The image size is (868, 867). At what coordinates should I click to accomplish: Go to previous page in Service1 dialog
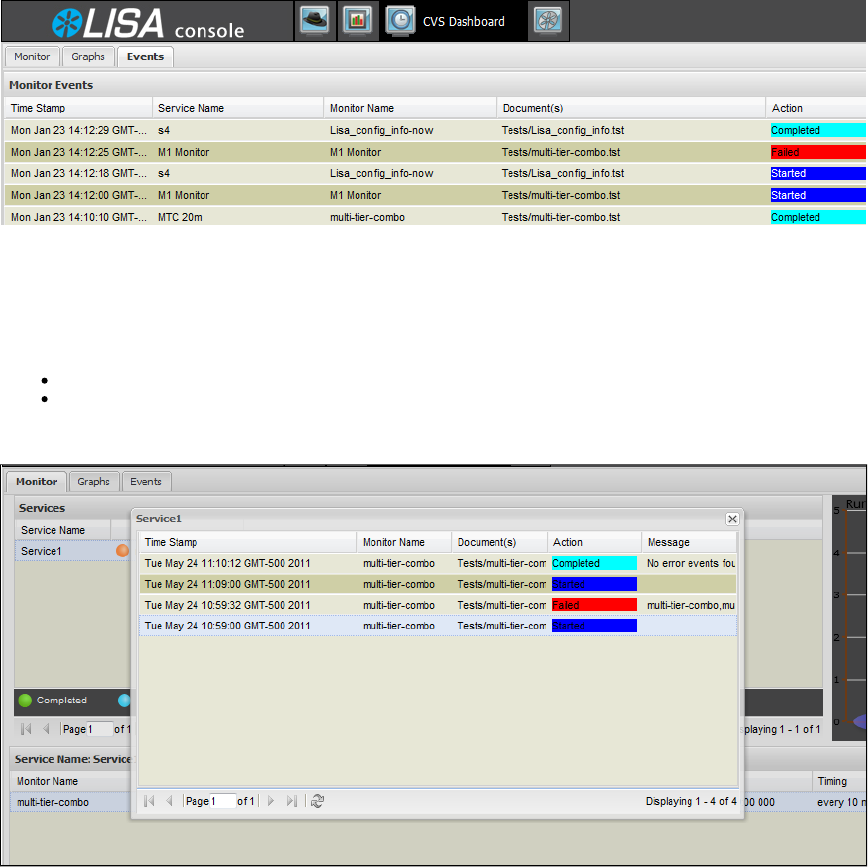click(170, 801)
